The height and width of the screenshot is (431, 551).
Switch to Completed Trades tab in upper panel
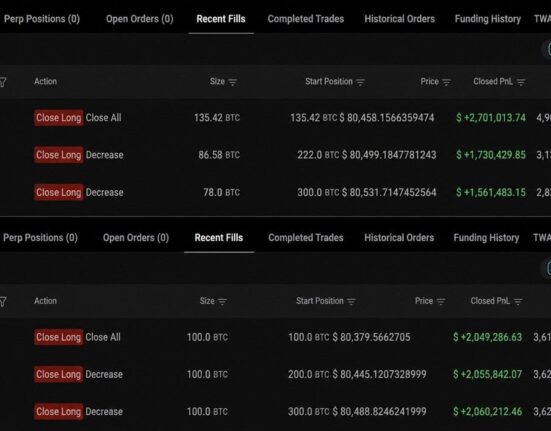tap(306, 19)
